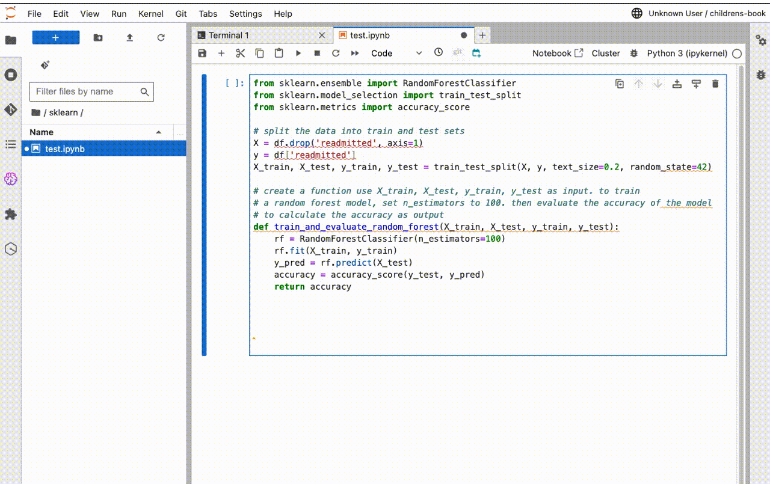771x487 pixels.
Task: Click the Git clone icon below toolbar
Action: pos(45,65)
